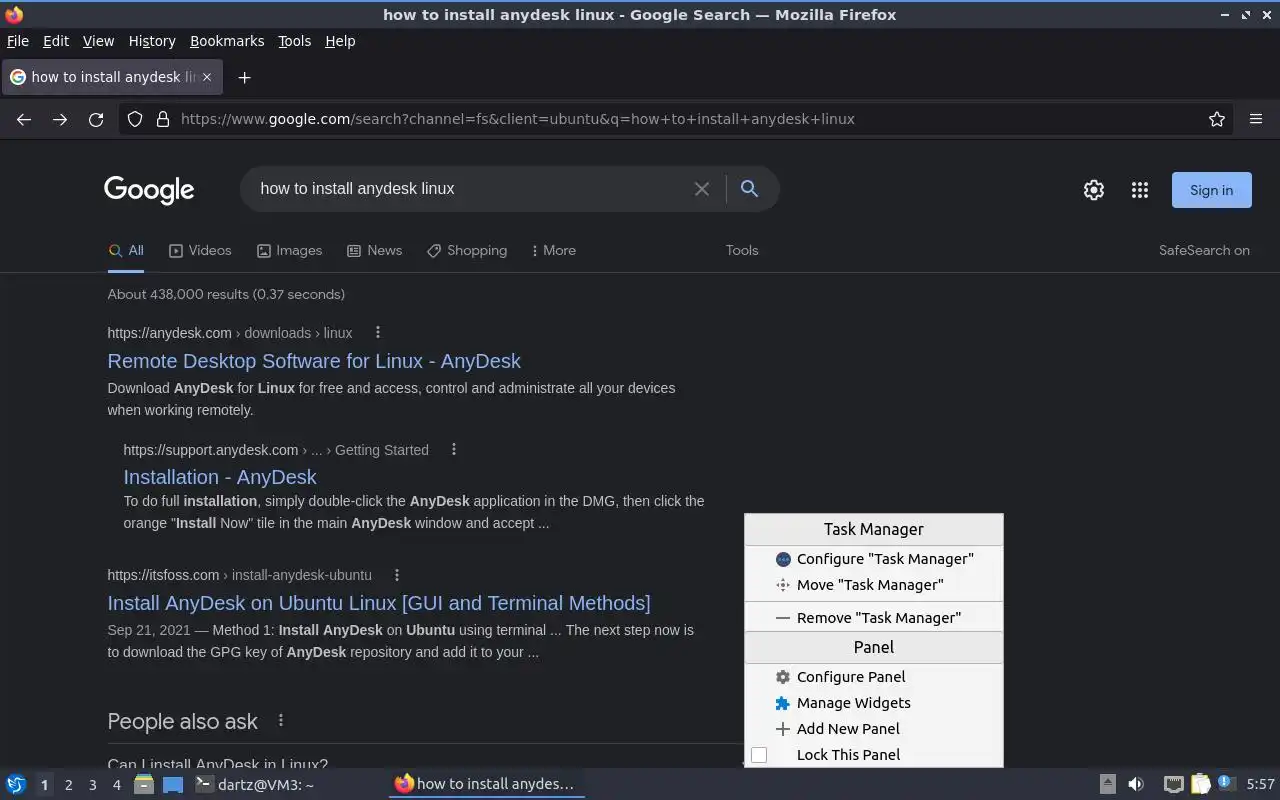Open the volume speaker control
This screenshot has width=1280, height=800.
(x=1136, y=784)
